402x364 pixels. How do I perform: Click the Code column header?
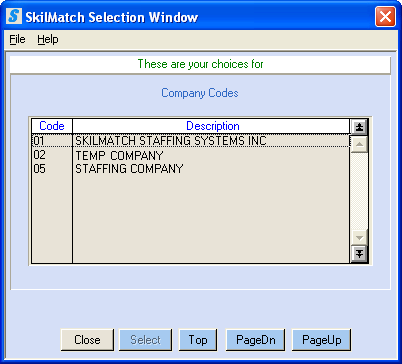pyautogui.click(x=52, y=126)
